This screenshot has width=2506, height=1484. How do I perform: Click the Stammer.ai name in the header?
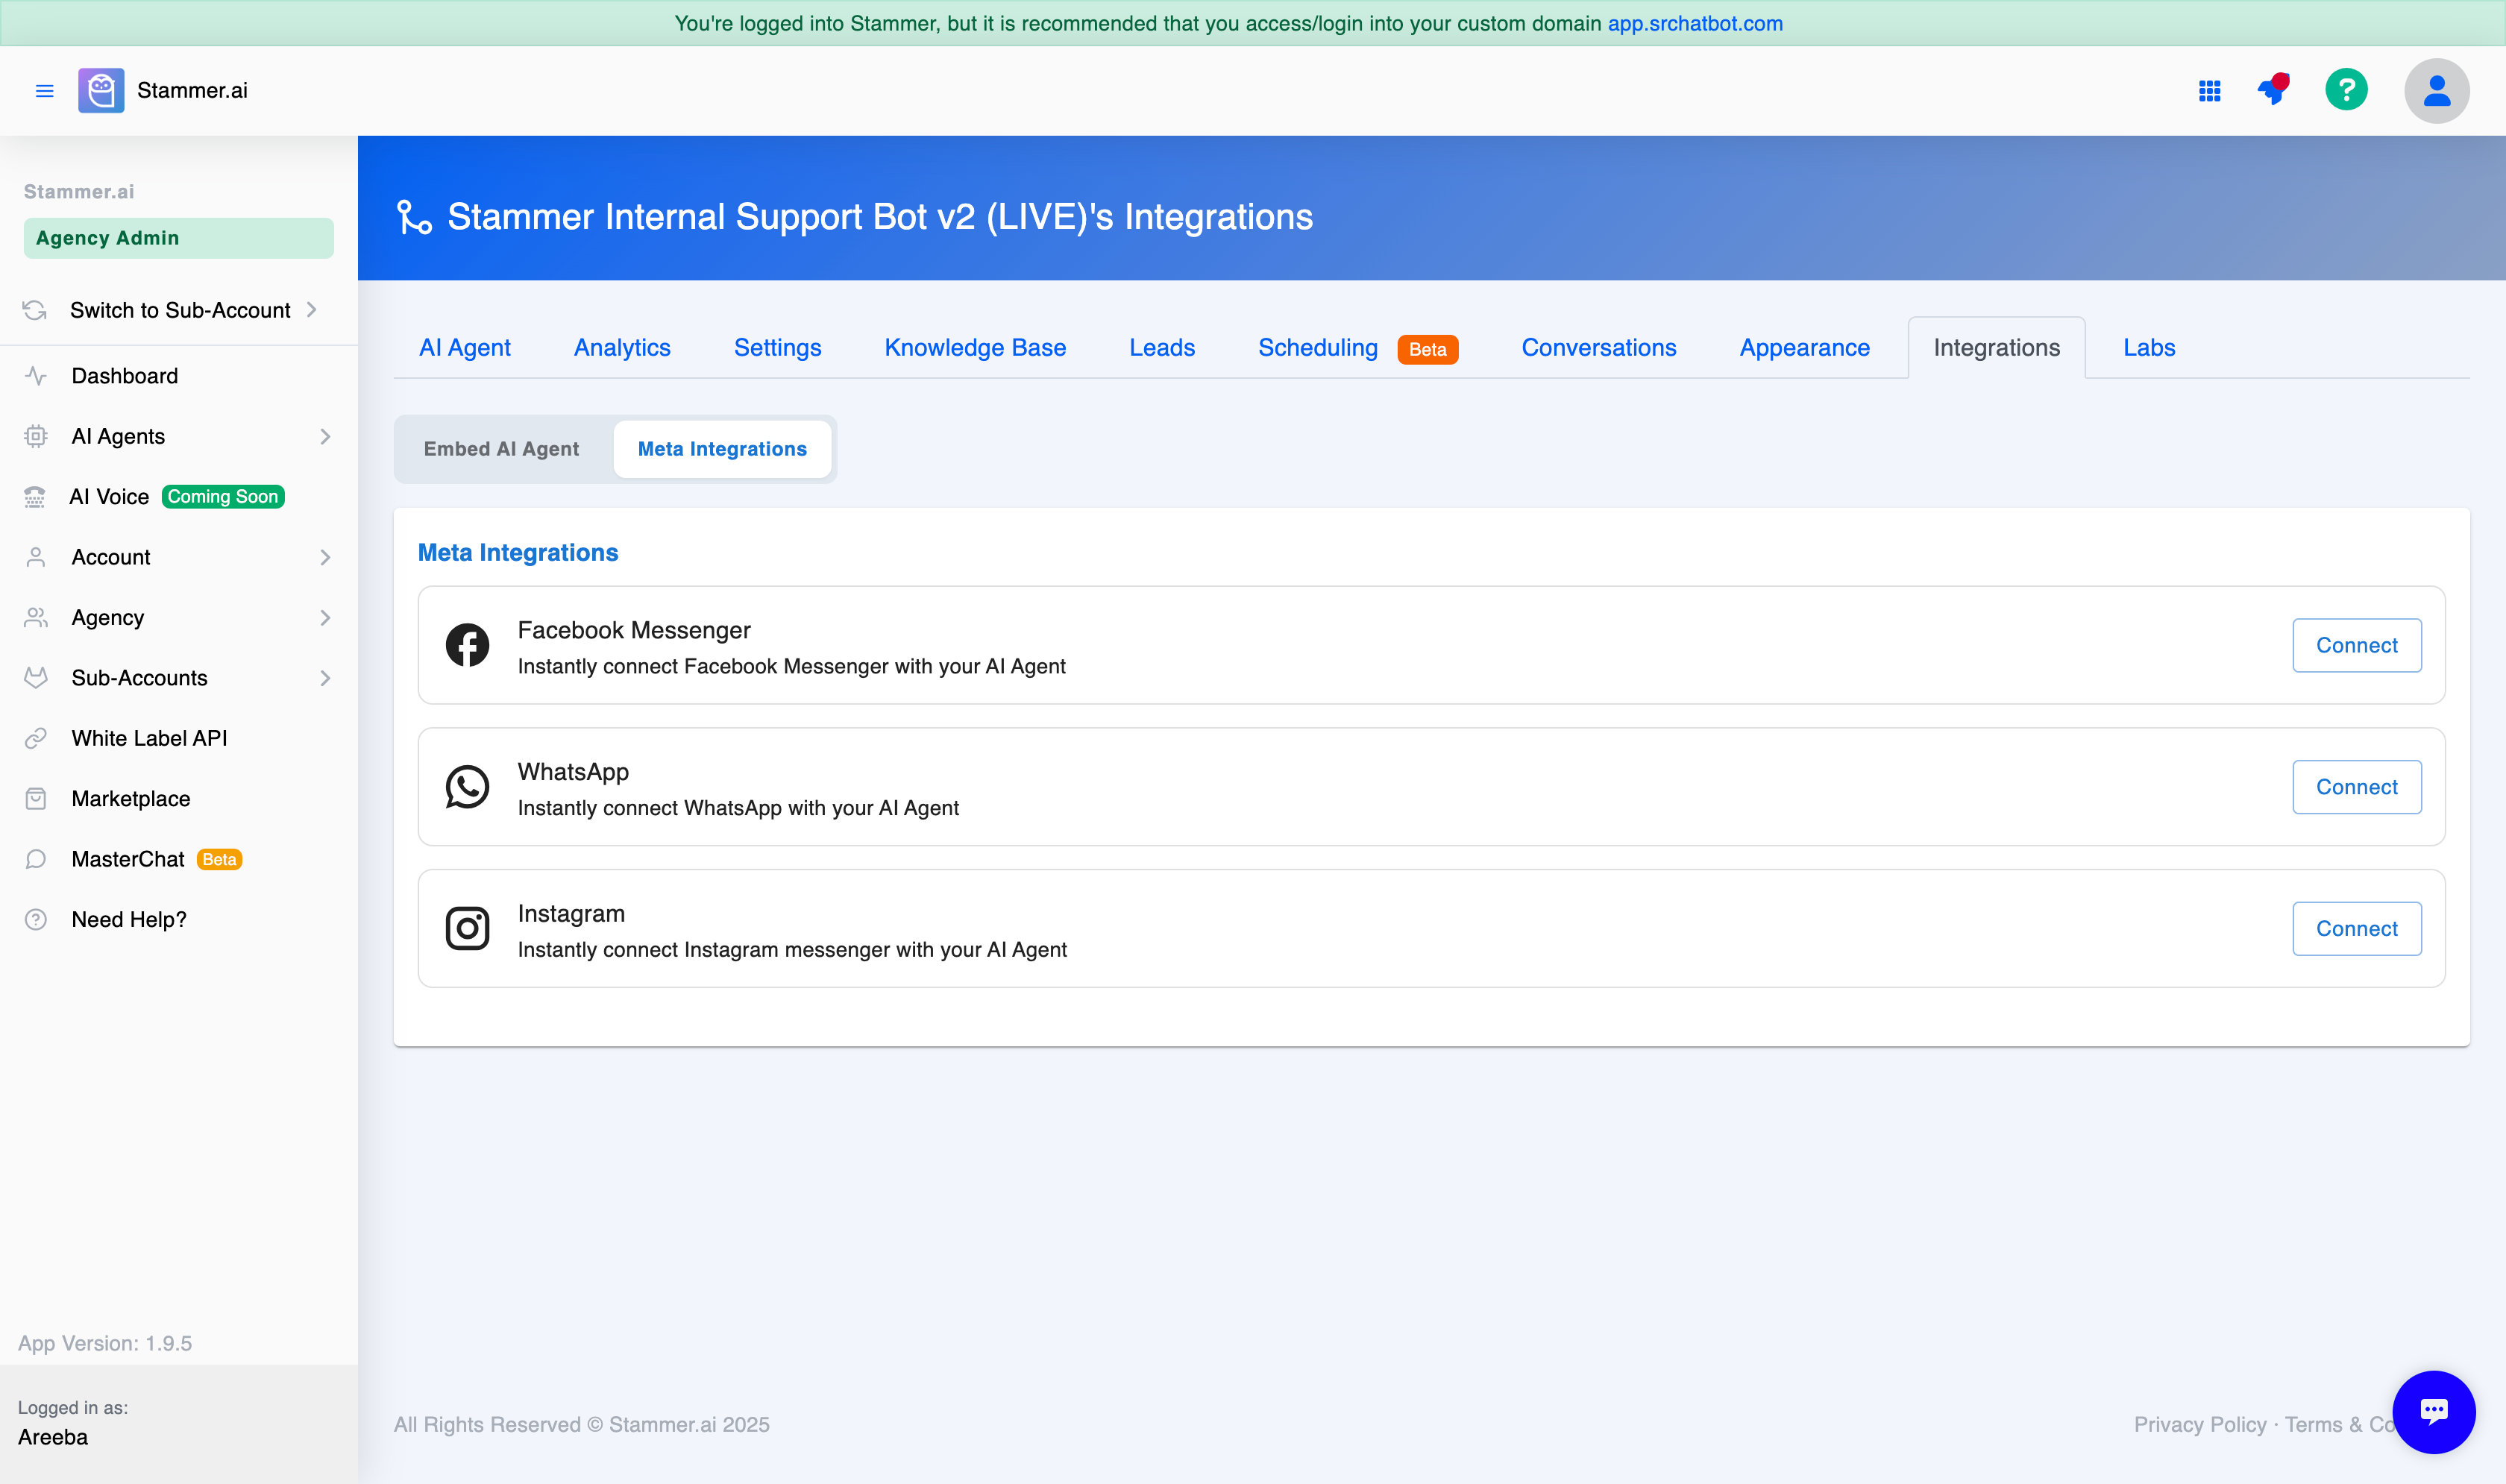(x=192, y=91)
